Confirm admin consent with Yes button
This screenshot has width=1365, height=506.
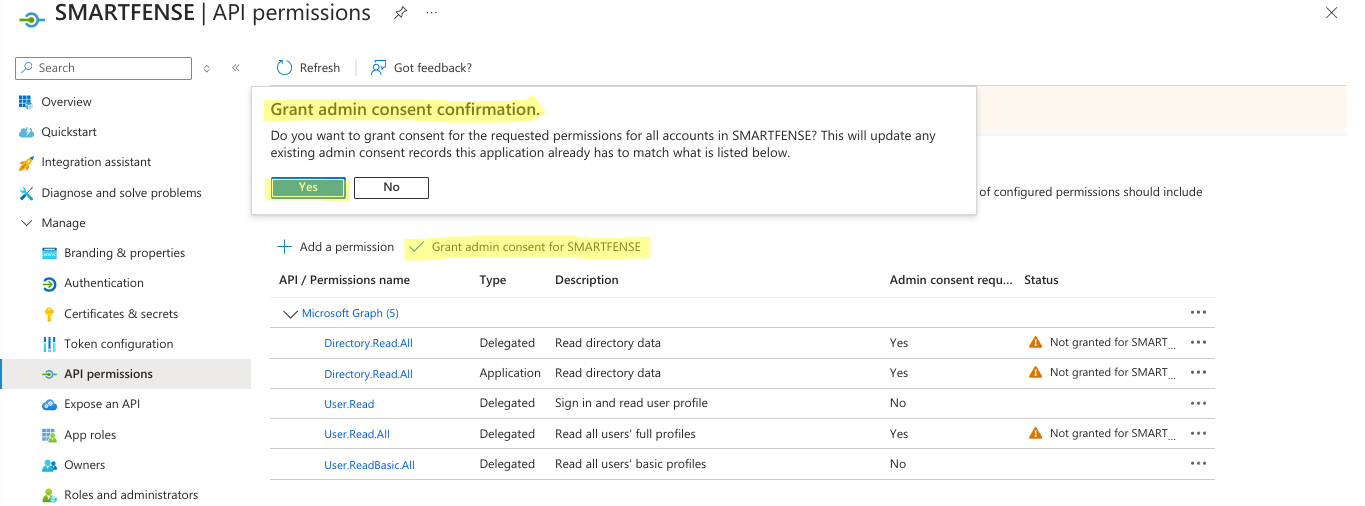click(308, 187)
